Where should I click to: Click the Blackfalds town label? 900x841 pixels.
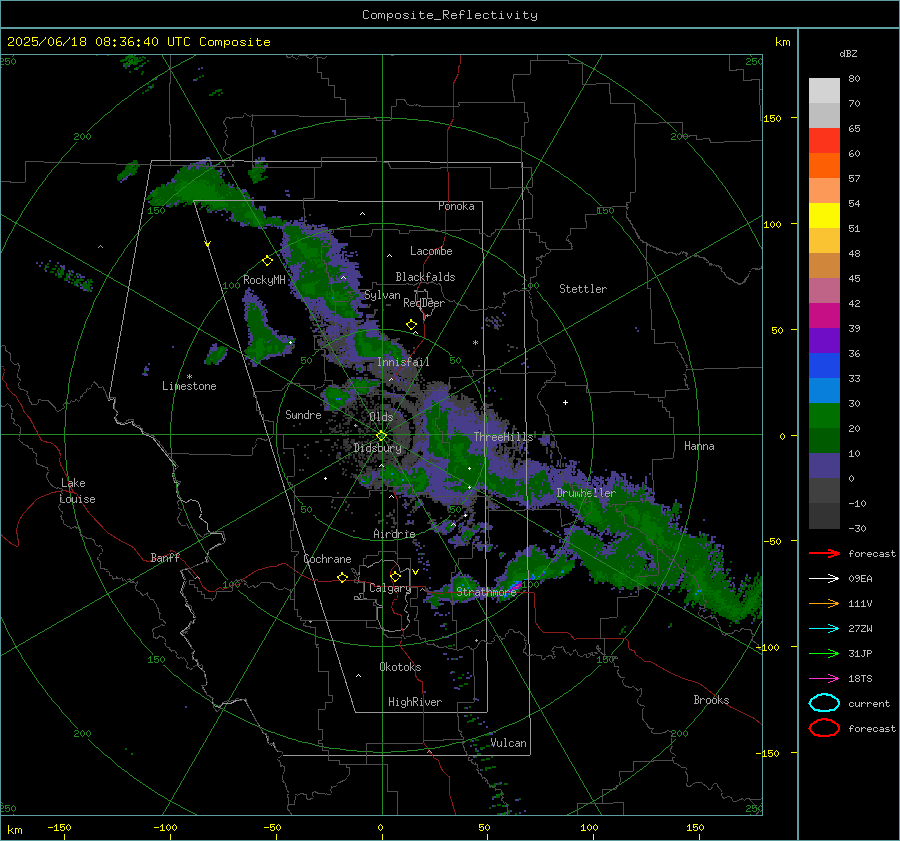[x=425, y=277]
